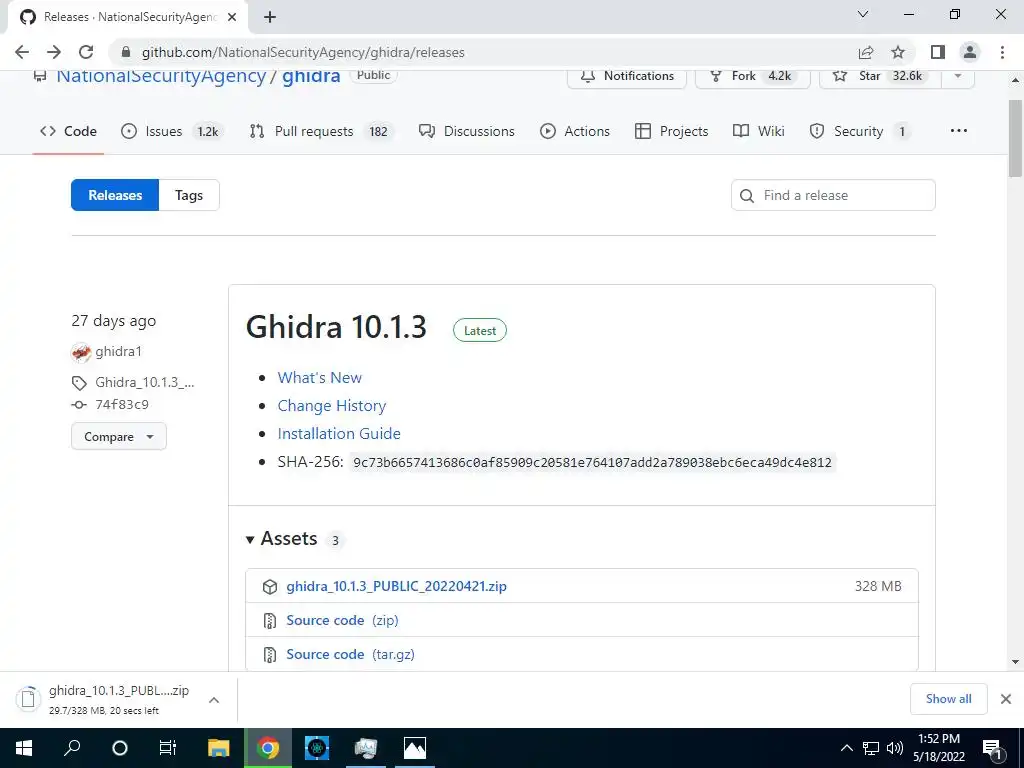The width and height of the screenshot is (1024, 768).
Task: Click the SHA-256 hash value
Action: [592, 462]
